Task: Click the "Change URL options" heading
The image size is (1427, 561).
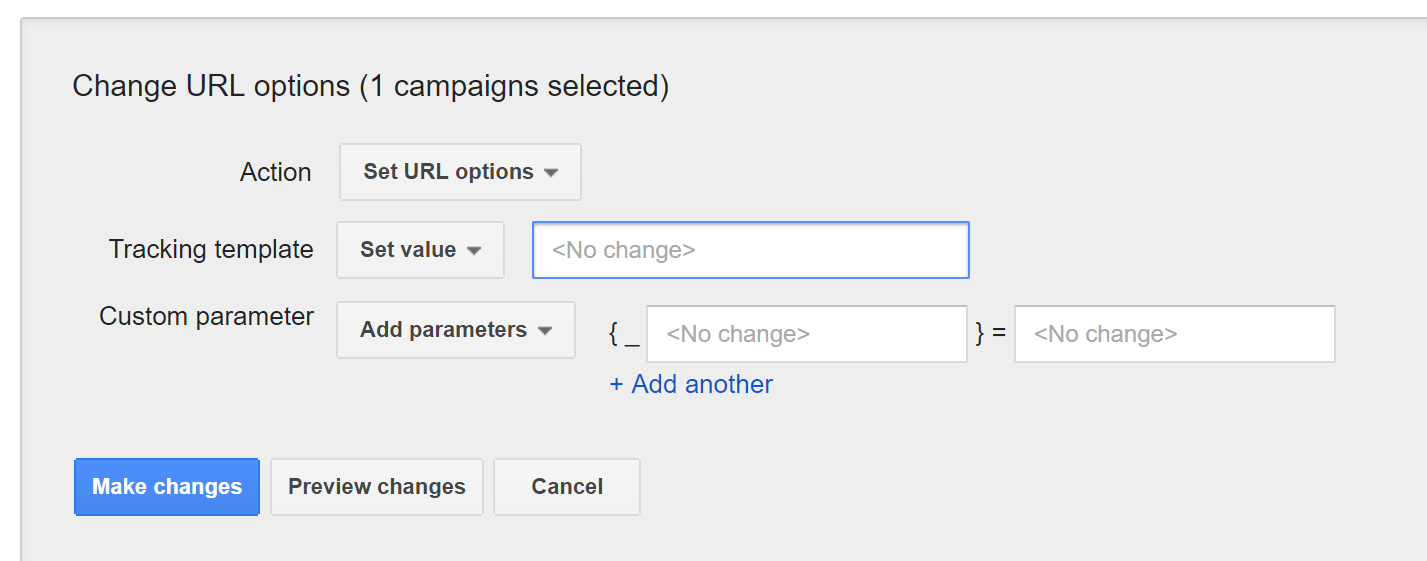Action: (370, 86)
